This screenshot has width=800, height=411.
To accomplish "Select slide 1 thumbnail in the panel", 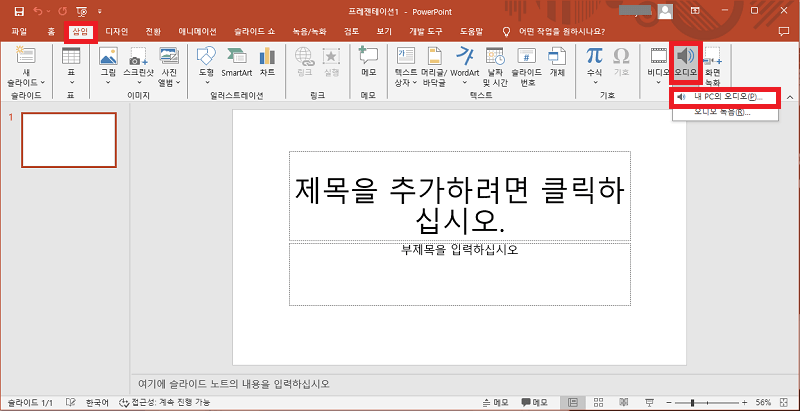I will pyautogui.click(x=69, y=140).
